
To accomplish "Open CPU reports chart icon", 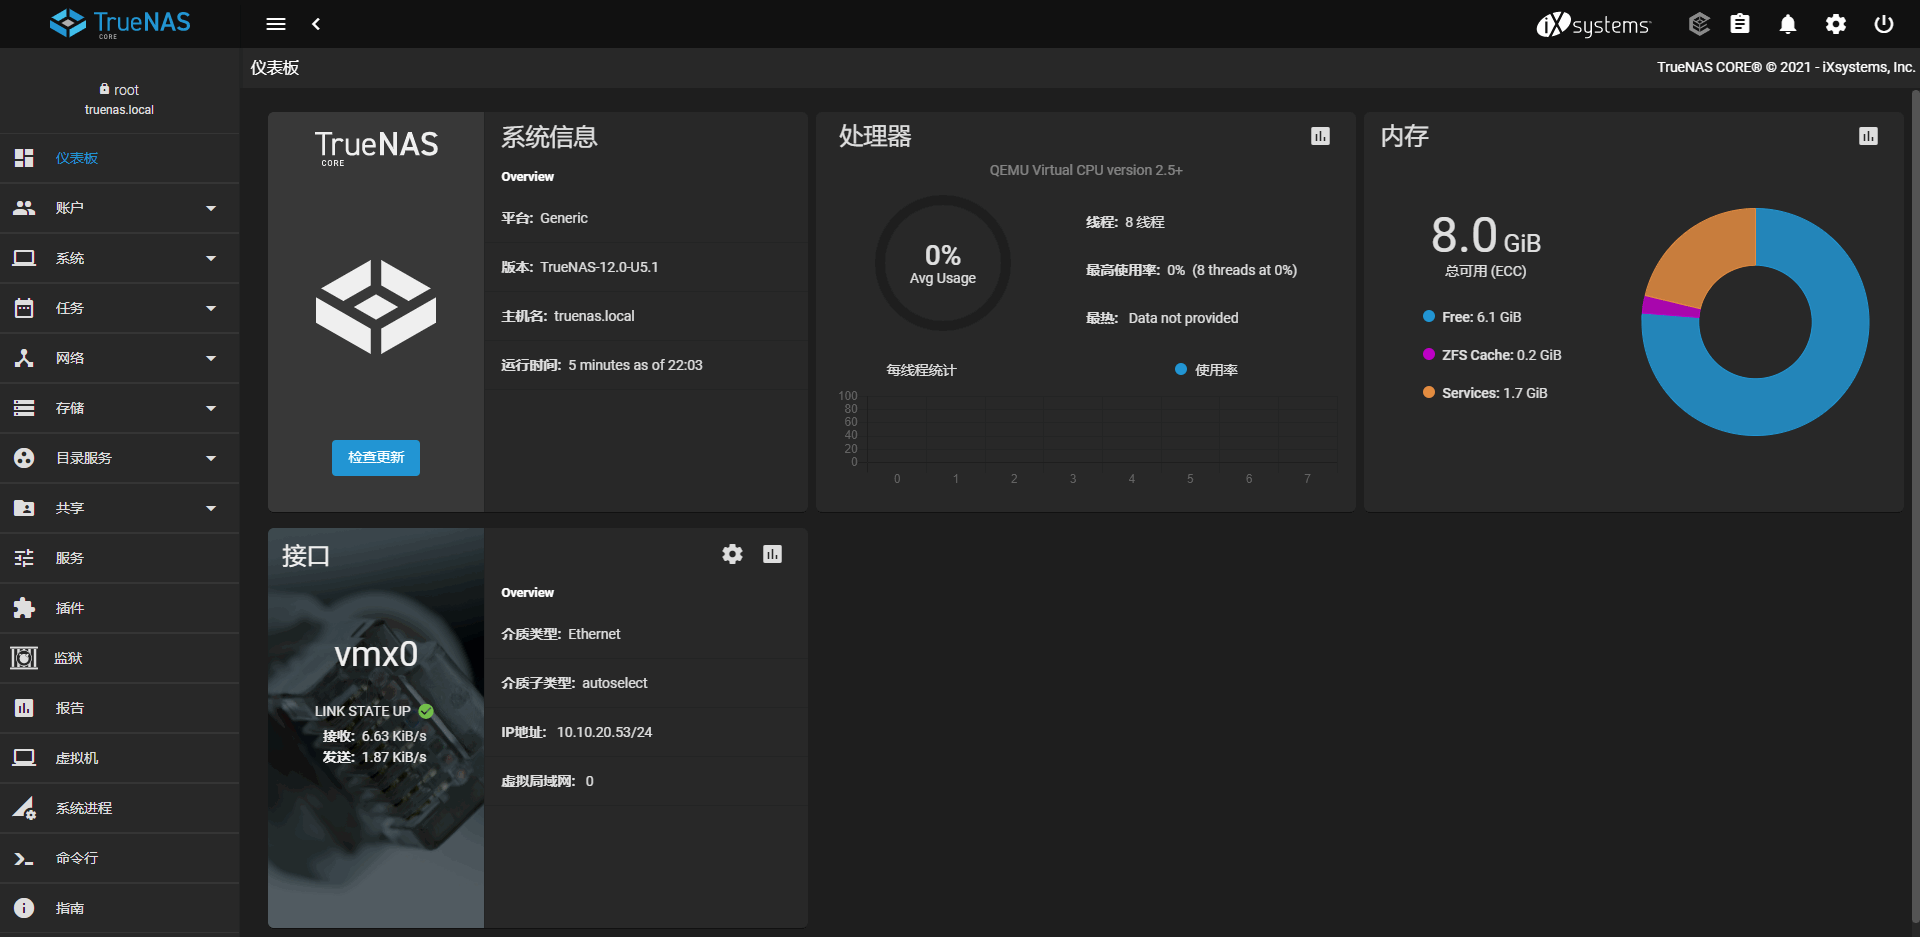I will click(1320, 136).
